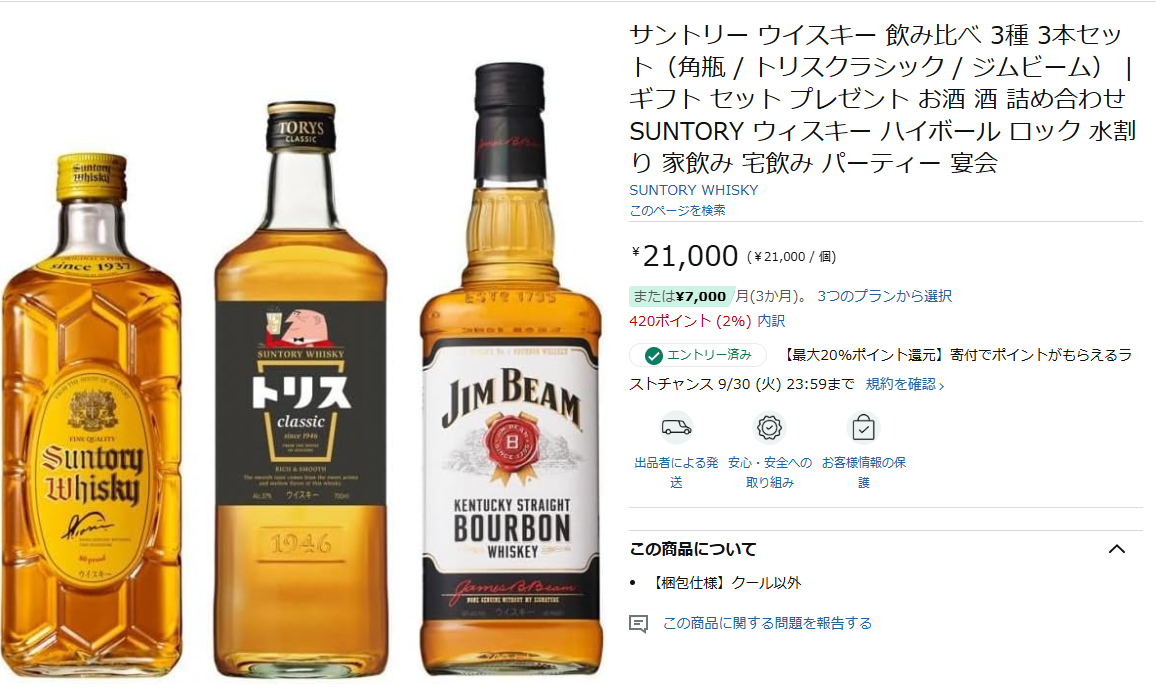This screenshot has width=1156, height=693.
Task: Click the shopping bag privacy icon
Action: [x=863, y=428]
